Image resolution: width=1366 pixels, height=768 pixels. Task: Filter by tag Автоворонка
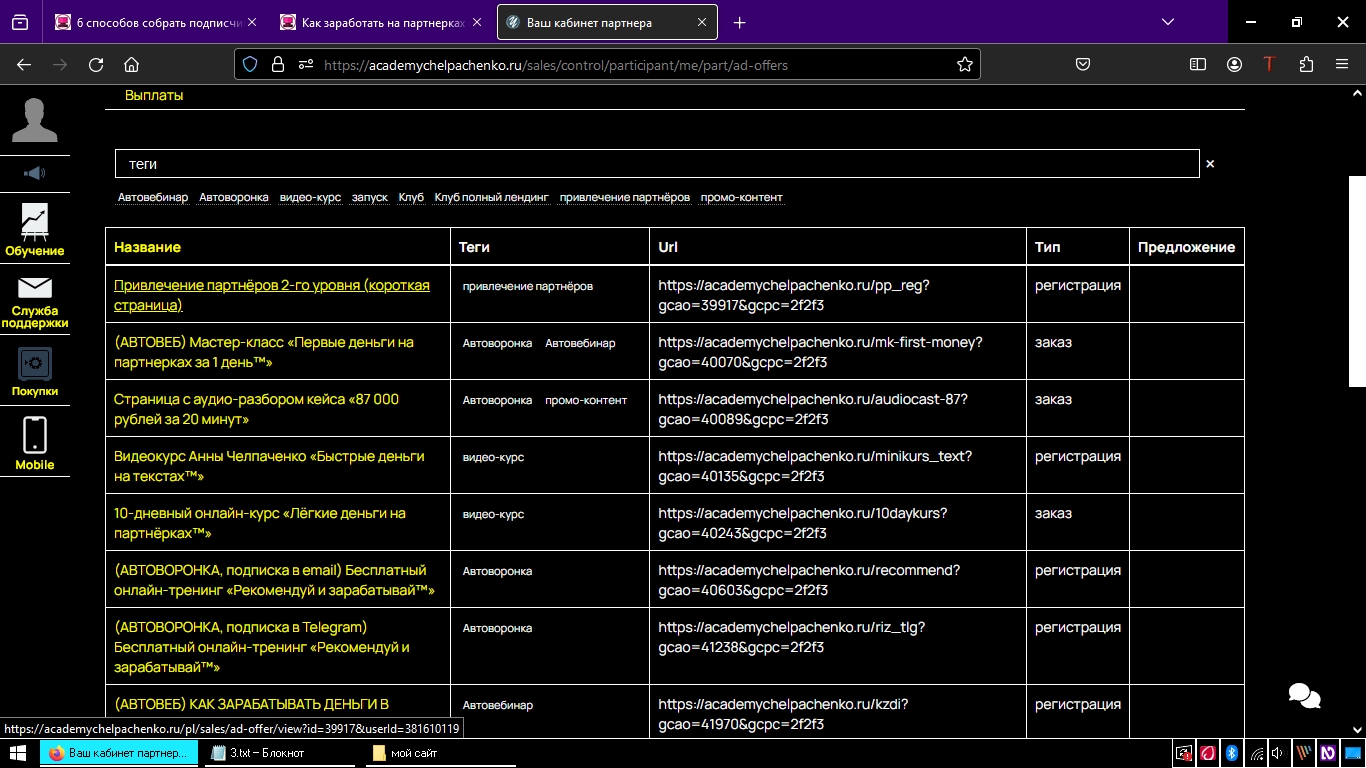click(x=234, y=197)
